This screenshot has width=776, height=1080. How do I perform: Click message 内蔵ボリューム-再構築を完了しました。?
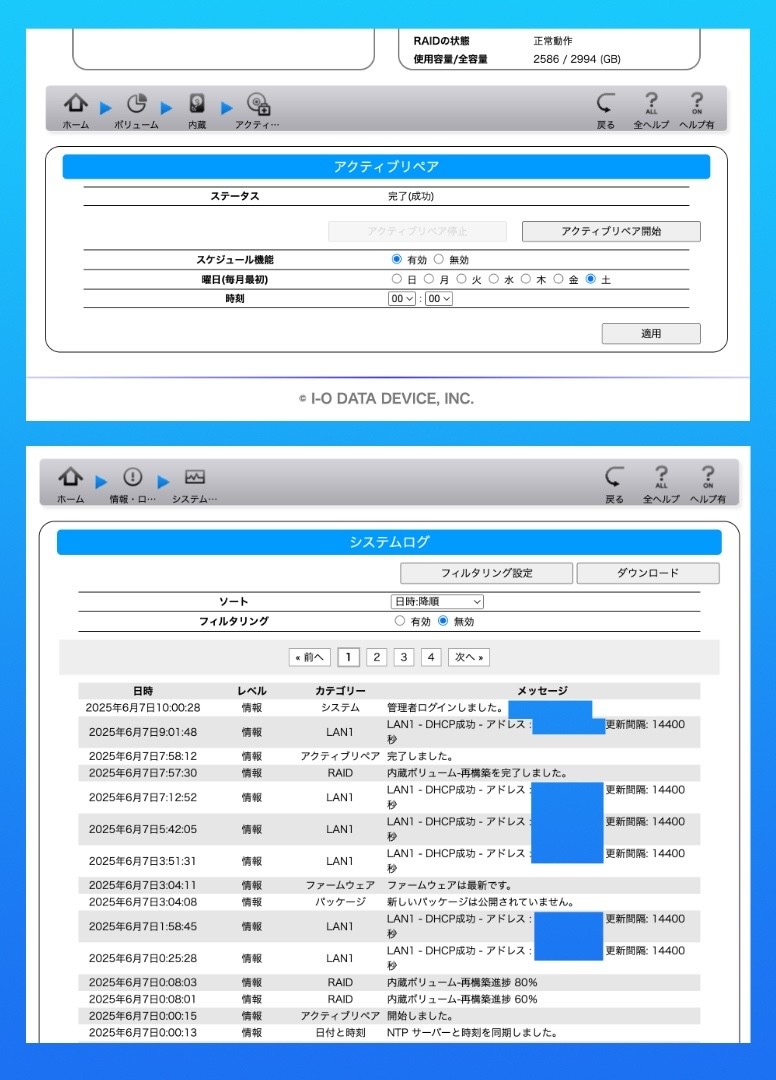[x=477, y=773]
